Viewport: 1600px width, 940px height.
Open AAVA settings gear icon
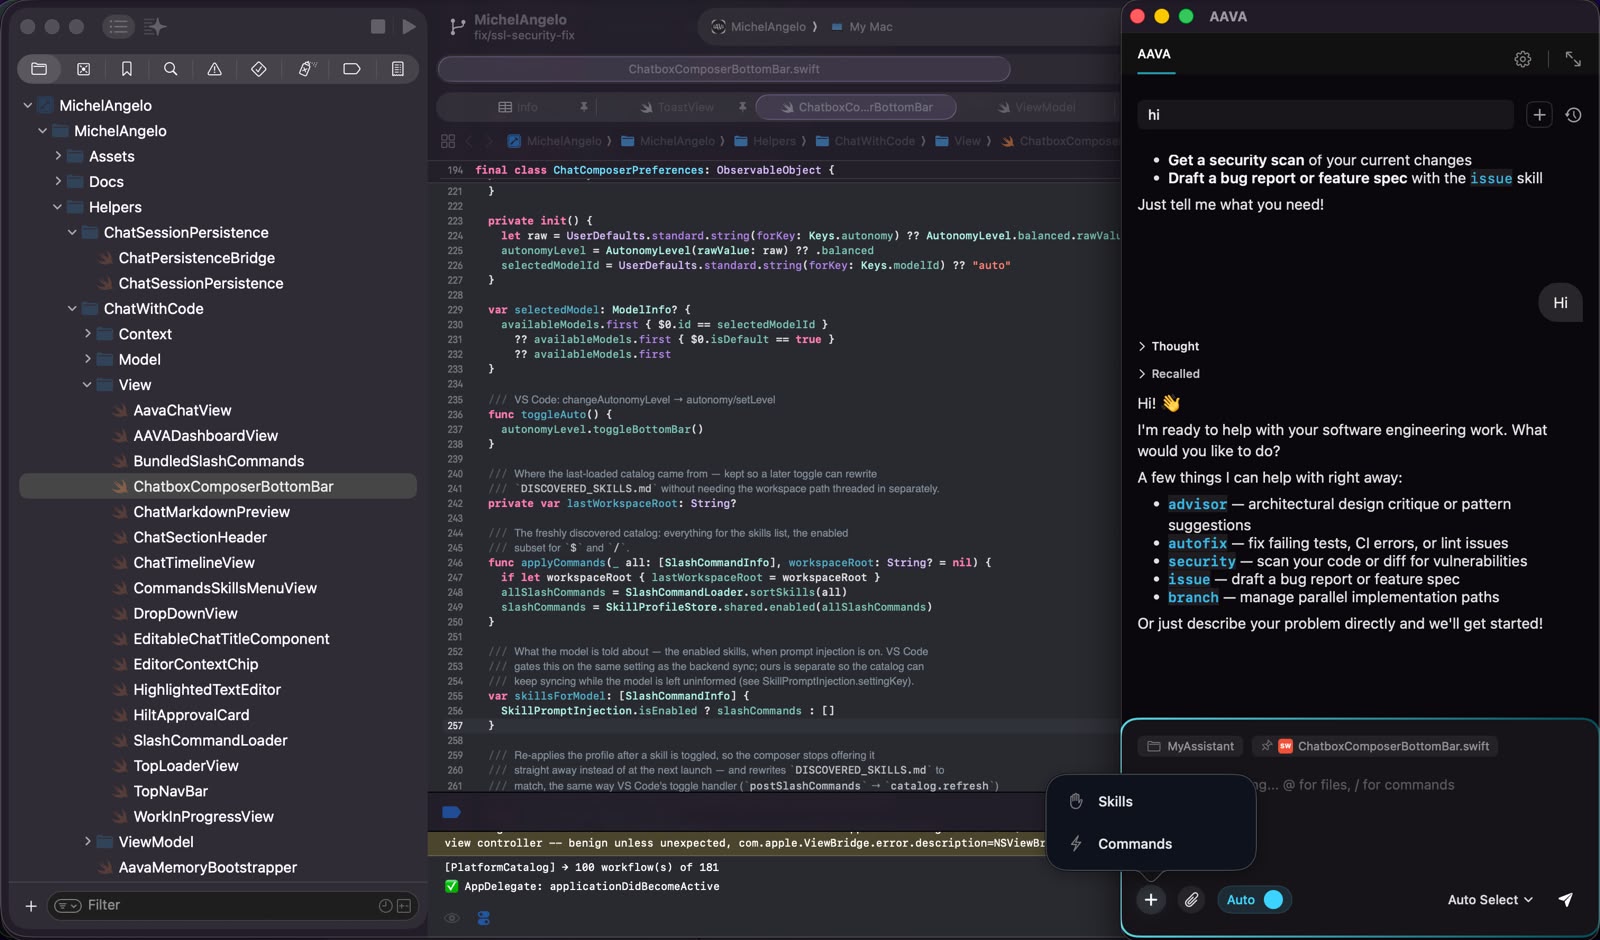tap(1523, 59)
